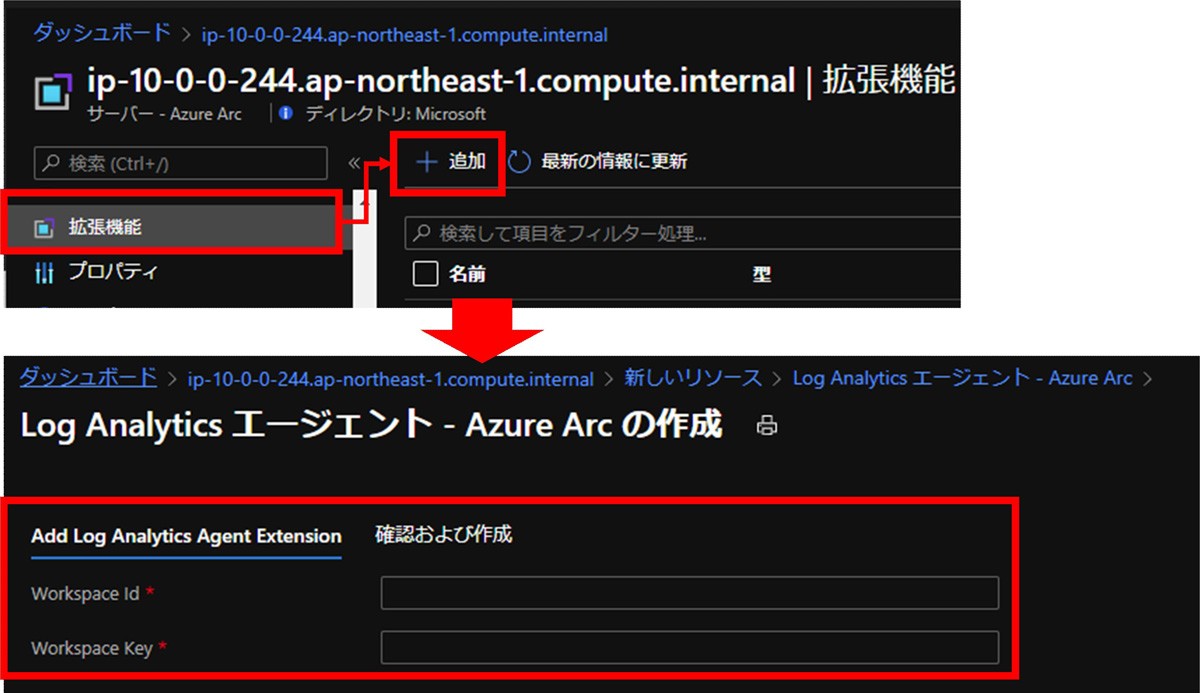Viewport: 1200px width, 693px height.
Task: Click ダッシュボード breadcrumb in lower panel
Action: (x=89, y=377)
